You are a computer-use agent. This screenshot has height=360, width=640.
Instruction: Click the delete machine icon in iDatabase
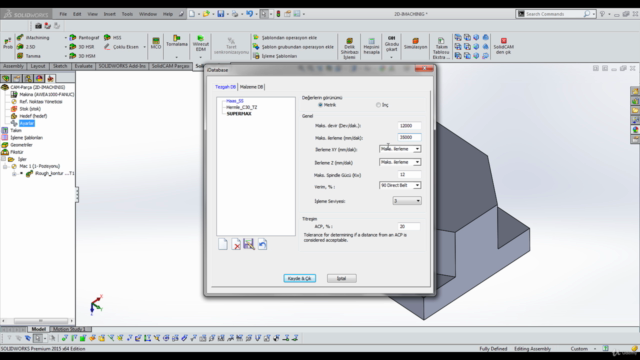(236, 244)
